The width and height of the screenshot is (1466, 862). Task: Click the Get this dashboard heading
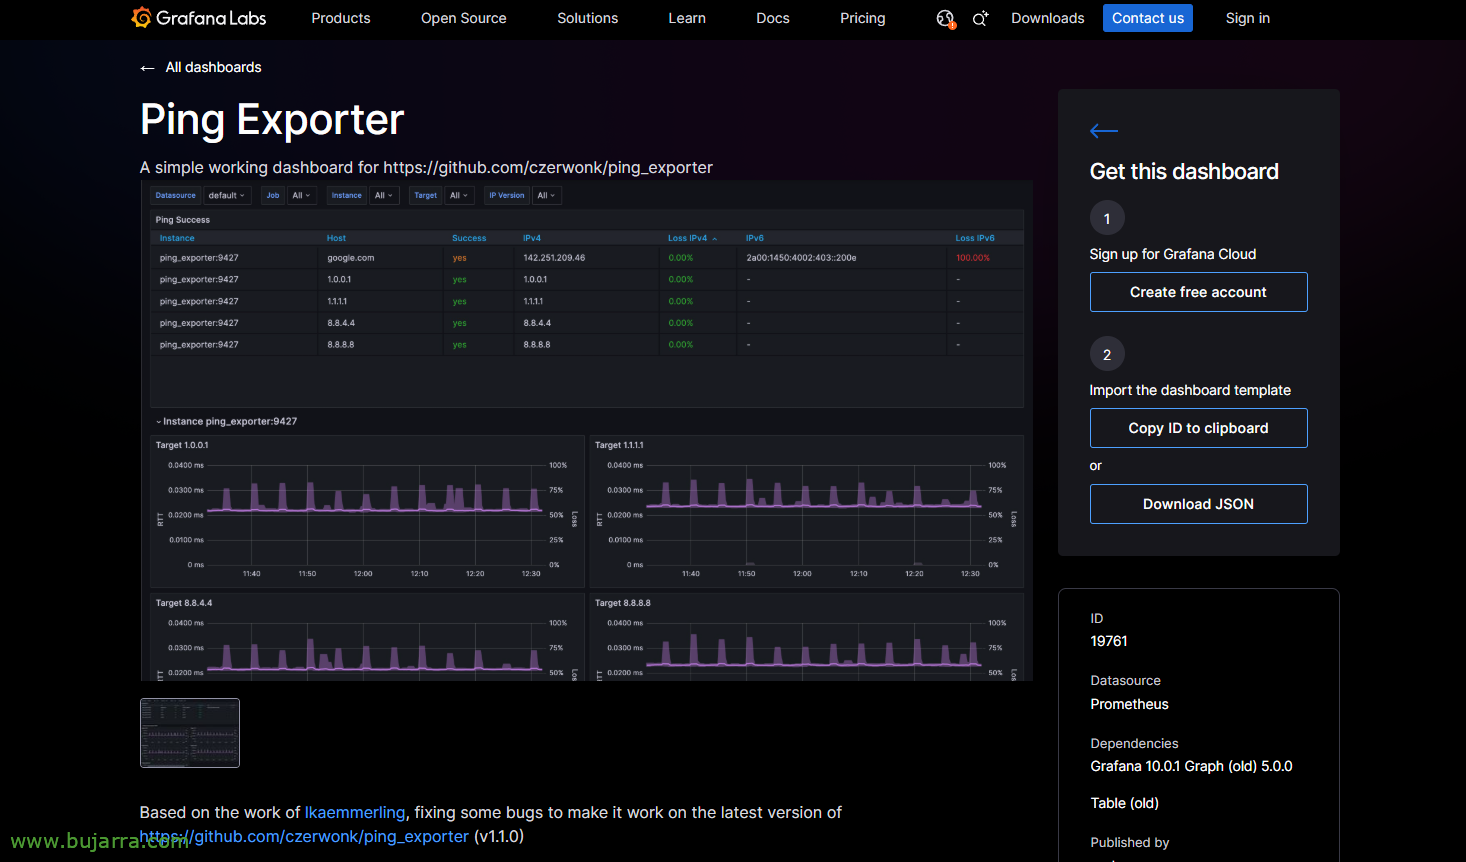pyautogui.click(x=1184, y=171)
